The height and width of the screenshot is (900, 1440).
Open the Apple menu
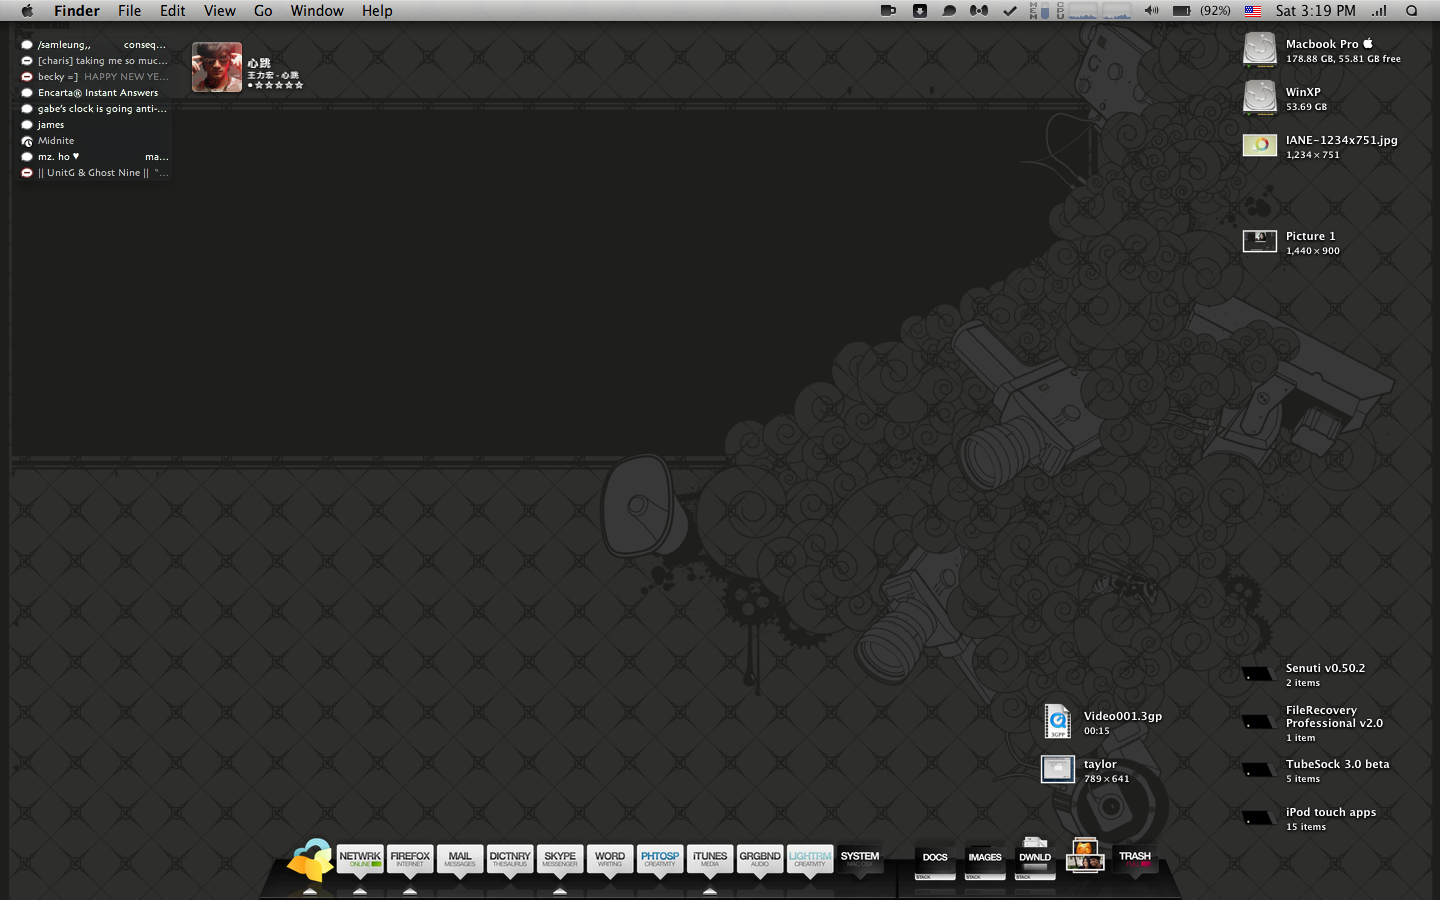(x=27, y=11)
